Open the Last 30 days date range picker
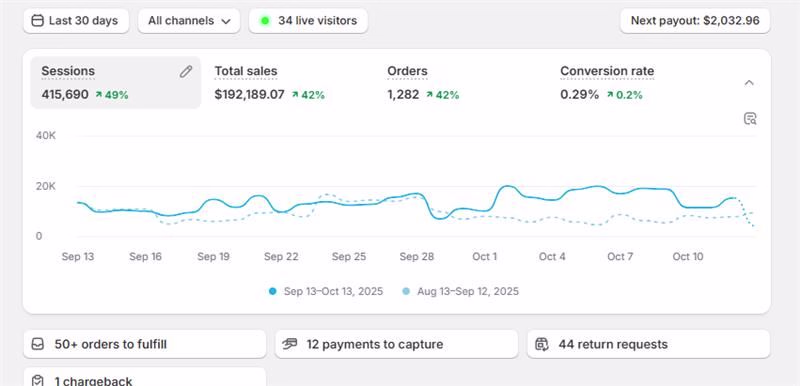Viewport: 800px width, 386px height. pos(76,21)
